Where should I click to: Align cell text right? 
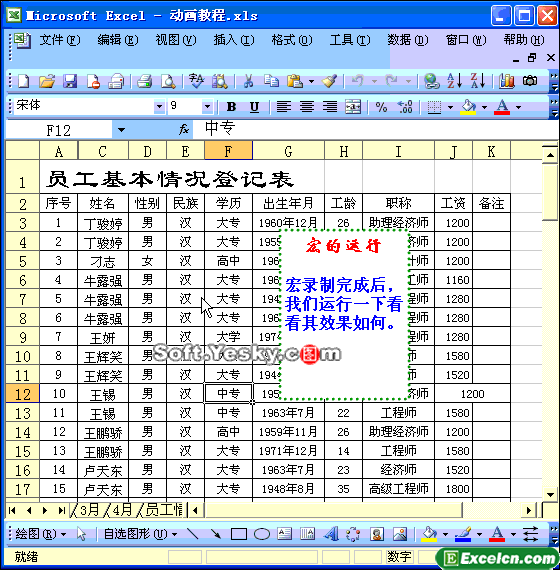point(330,107)
